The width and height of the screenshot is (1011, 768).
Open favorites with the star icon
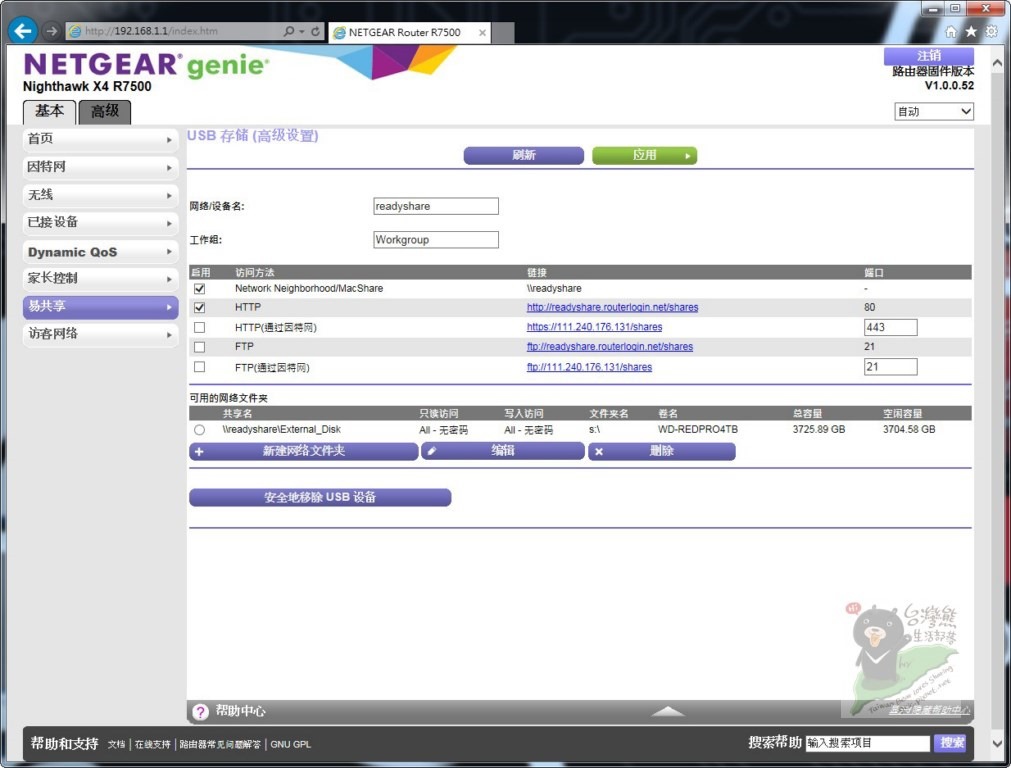pyautogui.click(x=971, y=32)
